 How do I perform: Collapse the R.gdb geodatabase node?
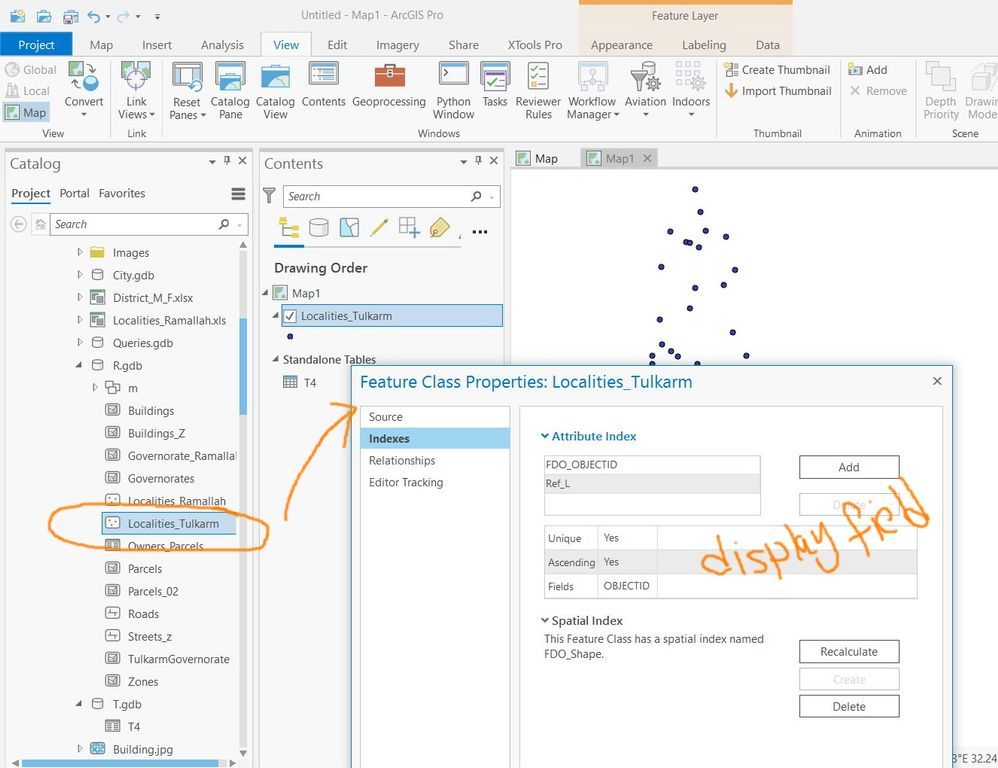[x=79, y=365]
